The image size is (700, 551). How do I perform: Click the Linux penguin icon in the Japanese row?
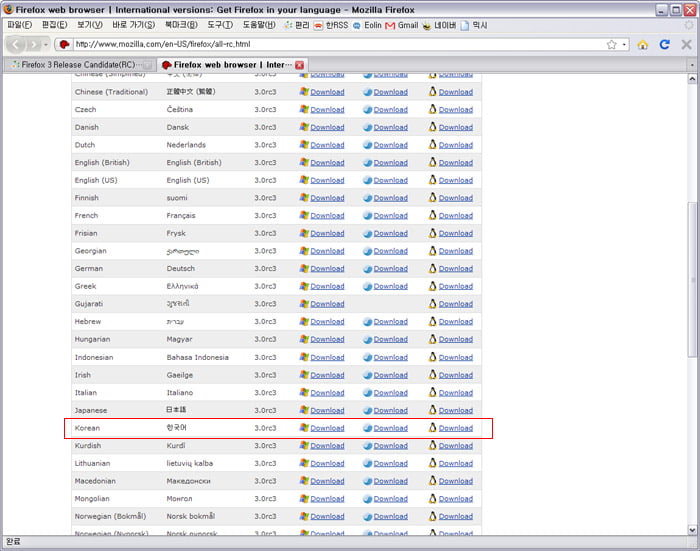click(x=432, y=409)
